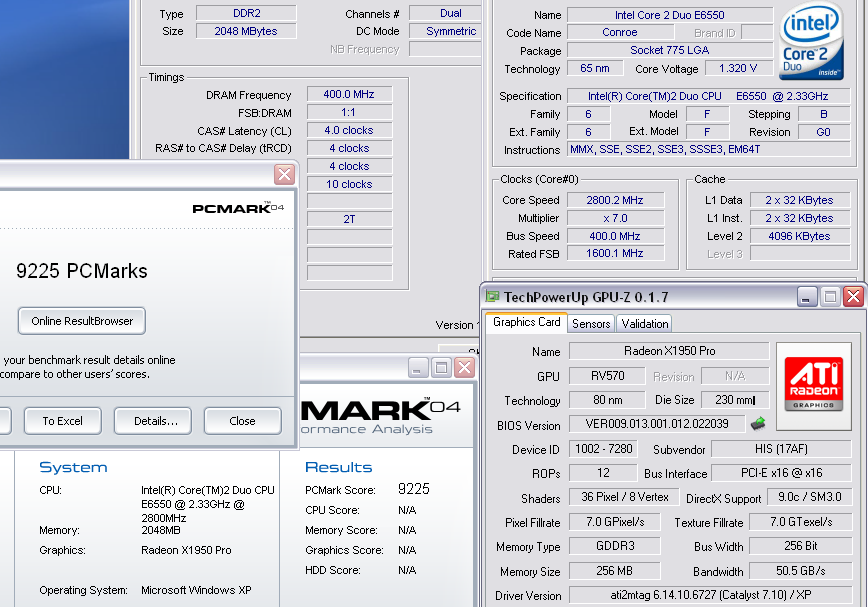Screen dimensions: 868x607
Task: Click the Die Size 230 mm value
Action: [735, 400]
